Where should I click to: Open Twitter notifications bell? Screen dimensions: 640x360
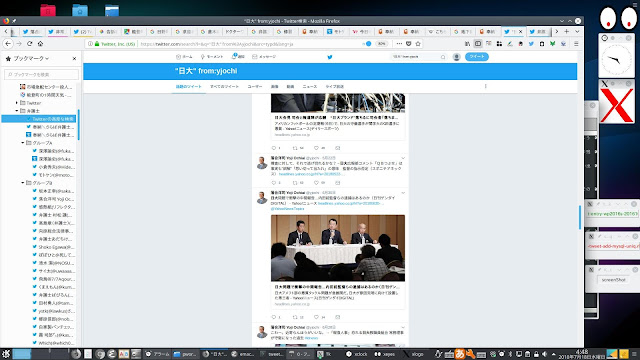[238, 57]
